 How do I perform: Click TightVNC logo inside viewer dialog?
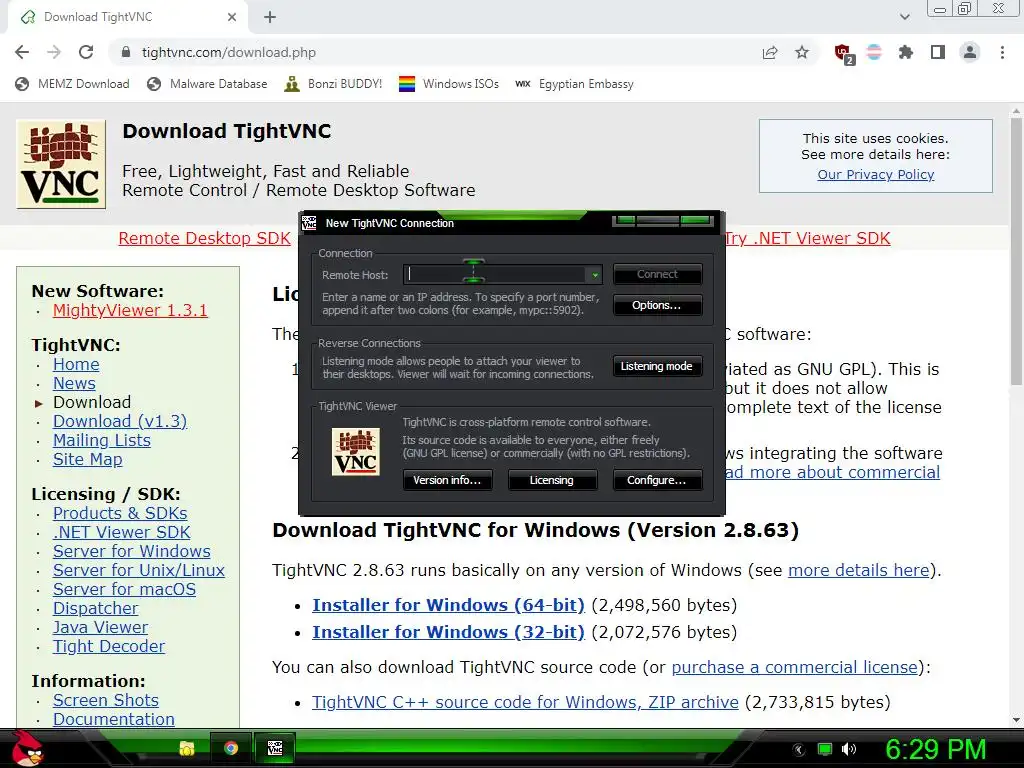pyautogui.click(x=356, y=452)
